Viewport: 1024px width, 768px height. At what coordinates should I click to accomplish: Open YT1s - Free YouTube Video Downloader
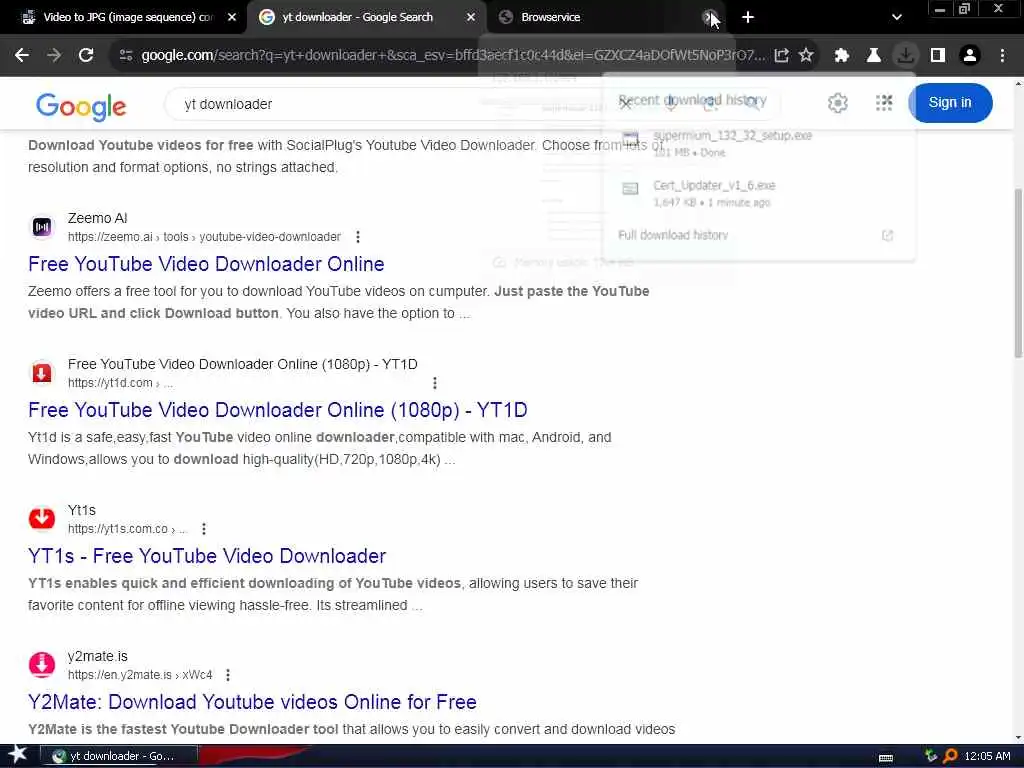207,556
